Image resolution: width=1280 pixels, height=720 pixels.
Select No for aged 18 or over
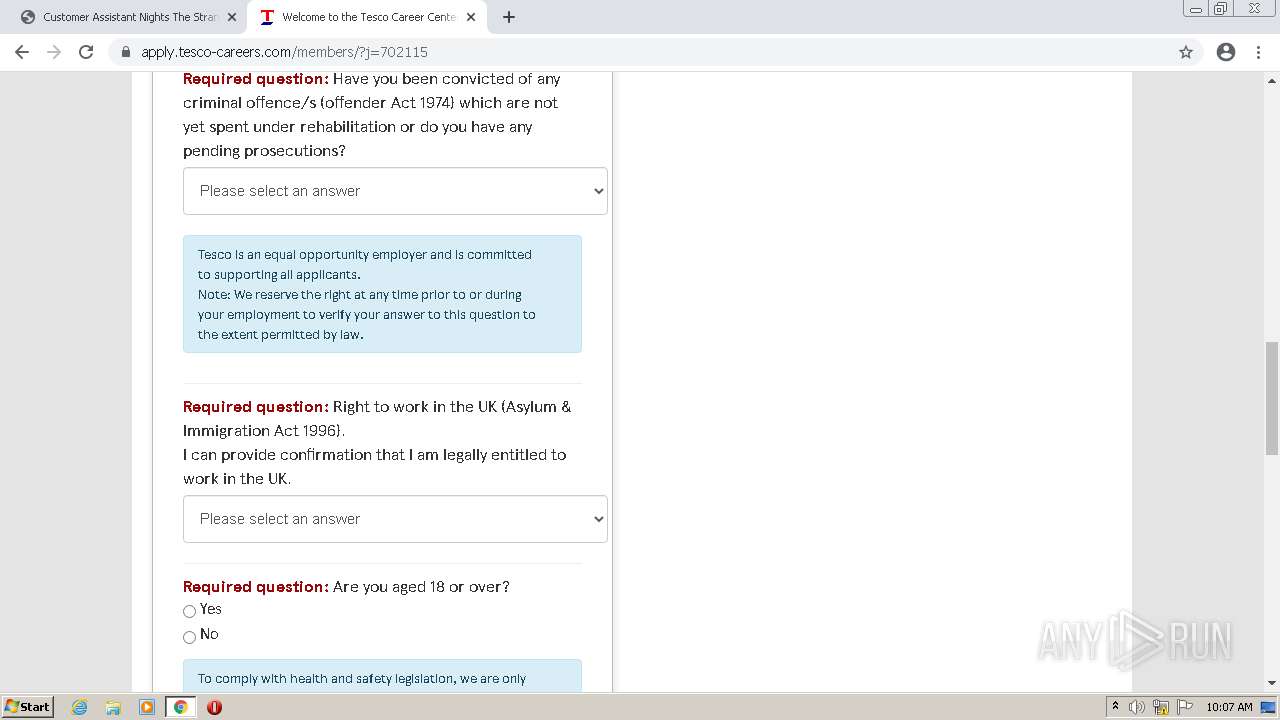click(189, 637)
